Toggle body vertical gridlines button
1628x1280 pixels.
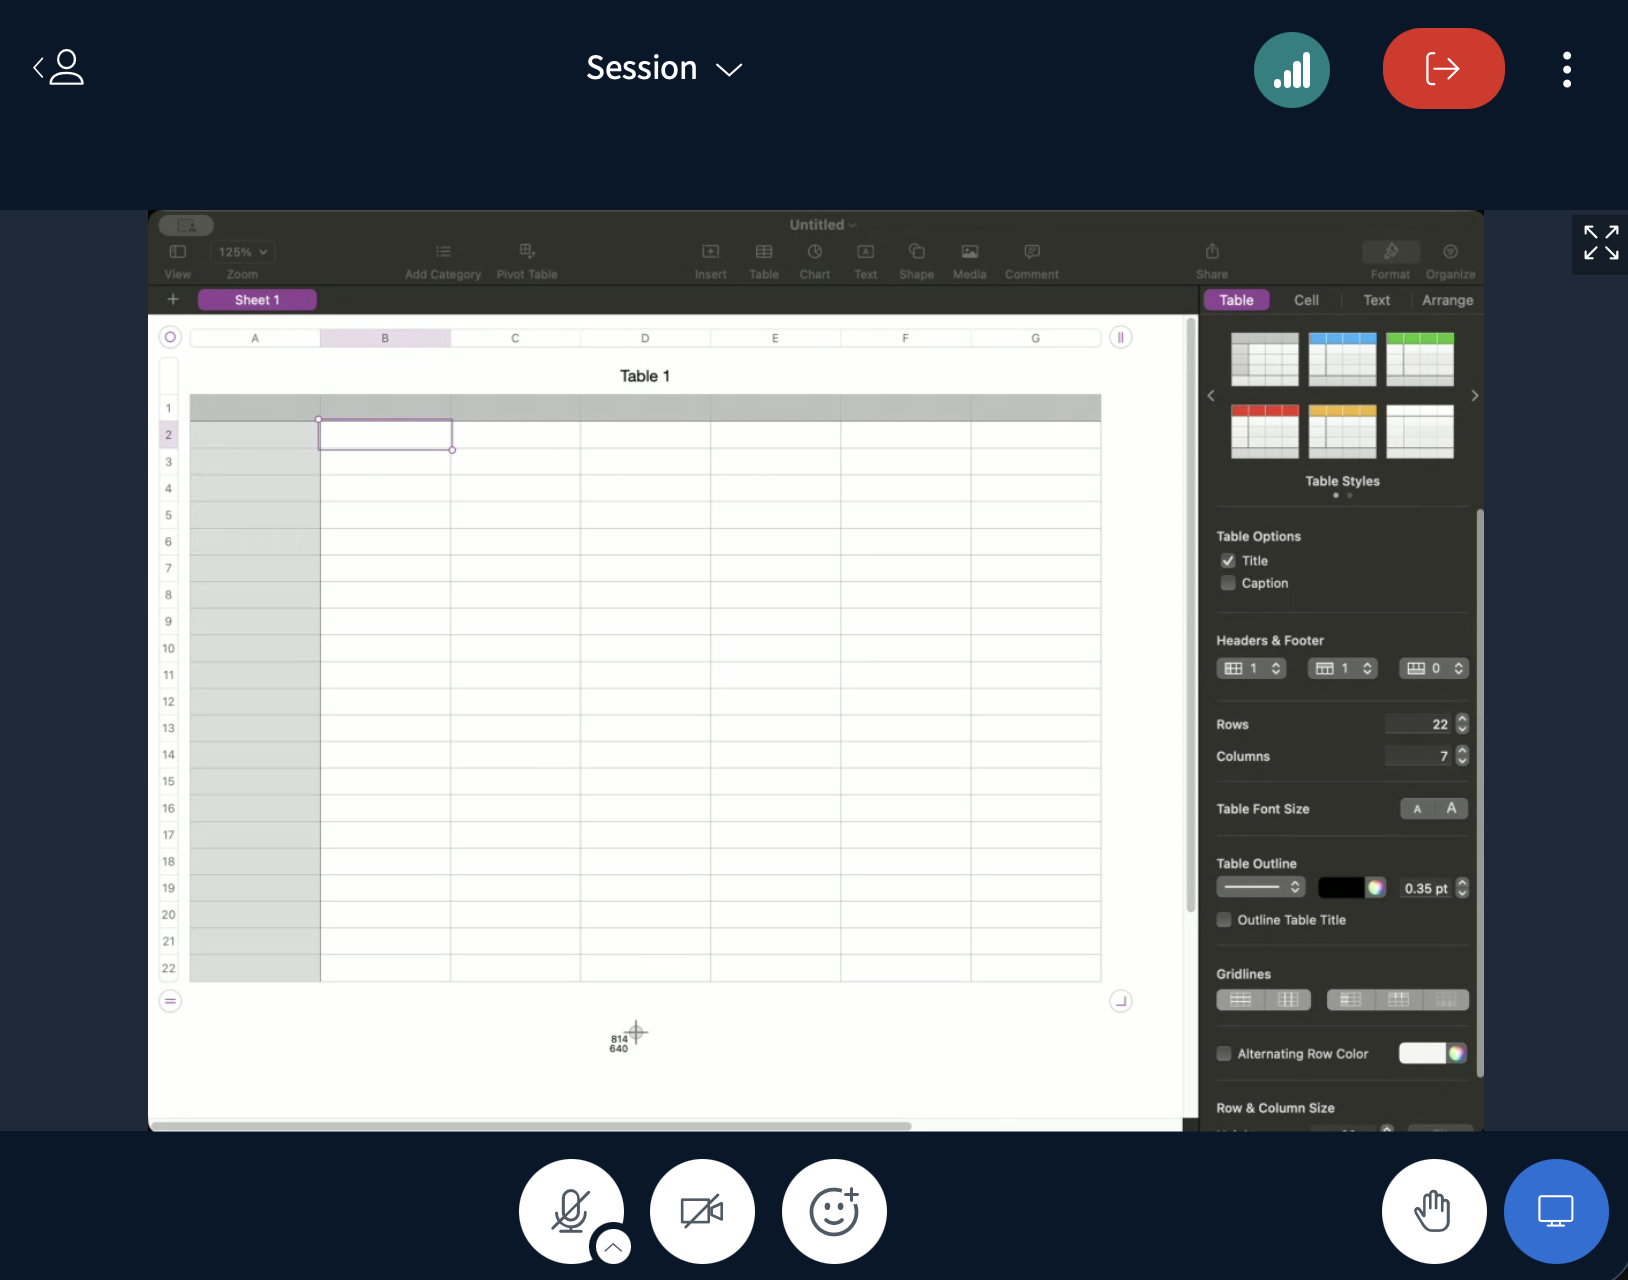pos(1288,1000)
